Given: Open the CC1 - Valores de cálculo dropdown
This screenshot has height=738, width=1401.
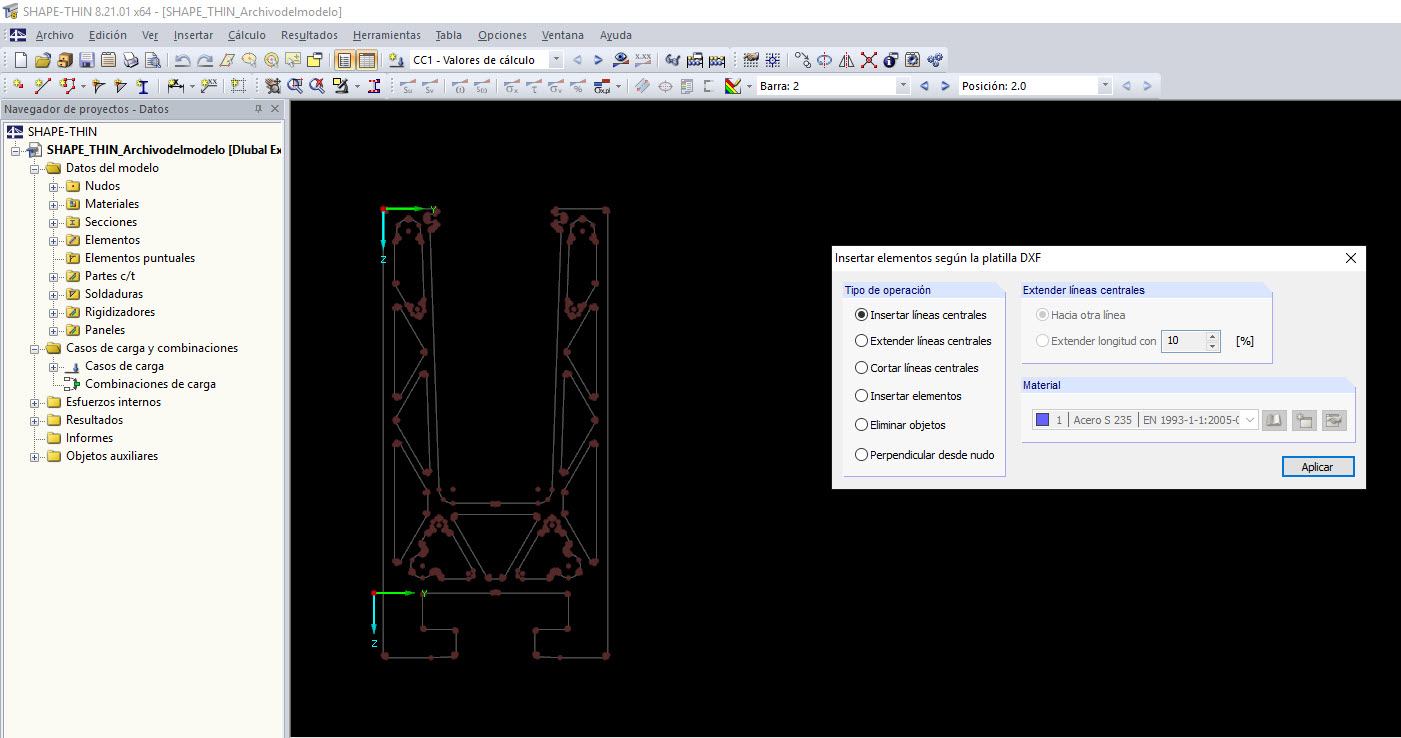Looking at the screenshot, I should point(556,60).
